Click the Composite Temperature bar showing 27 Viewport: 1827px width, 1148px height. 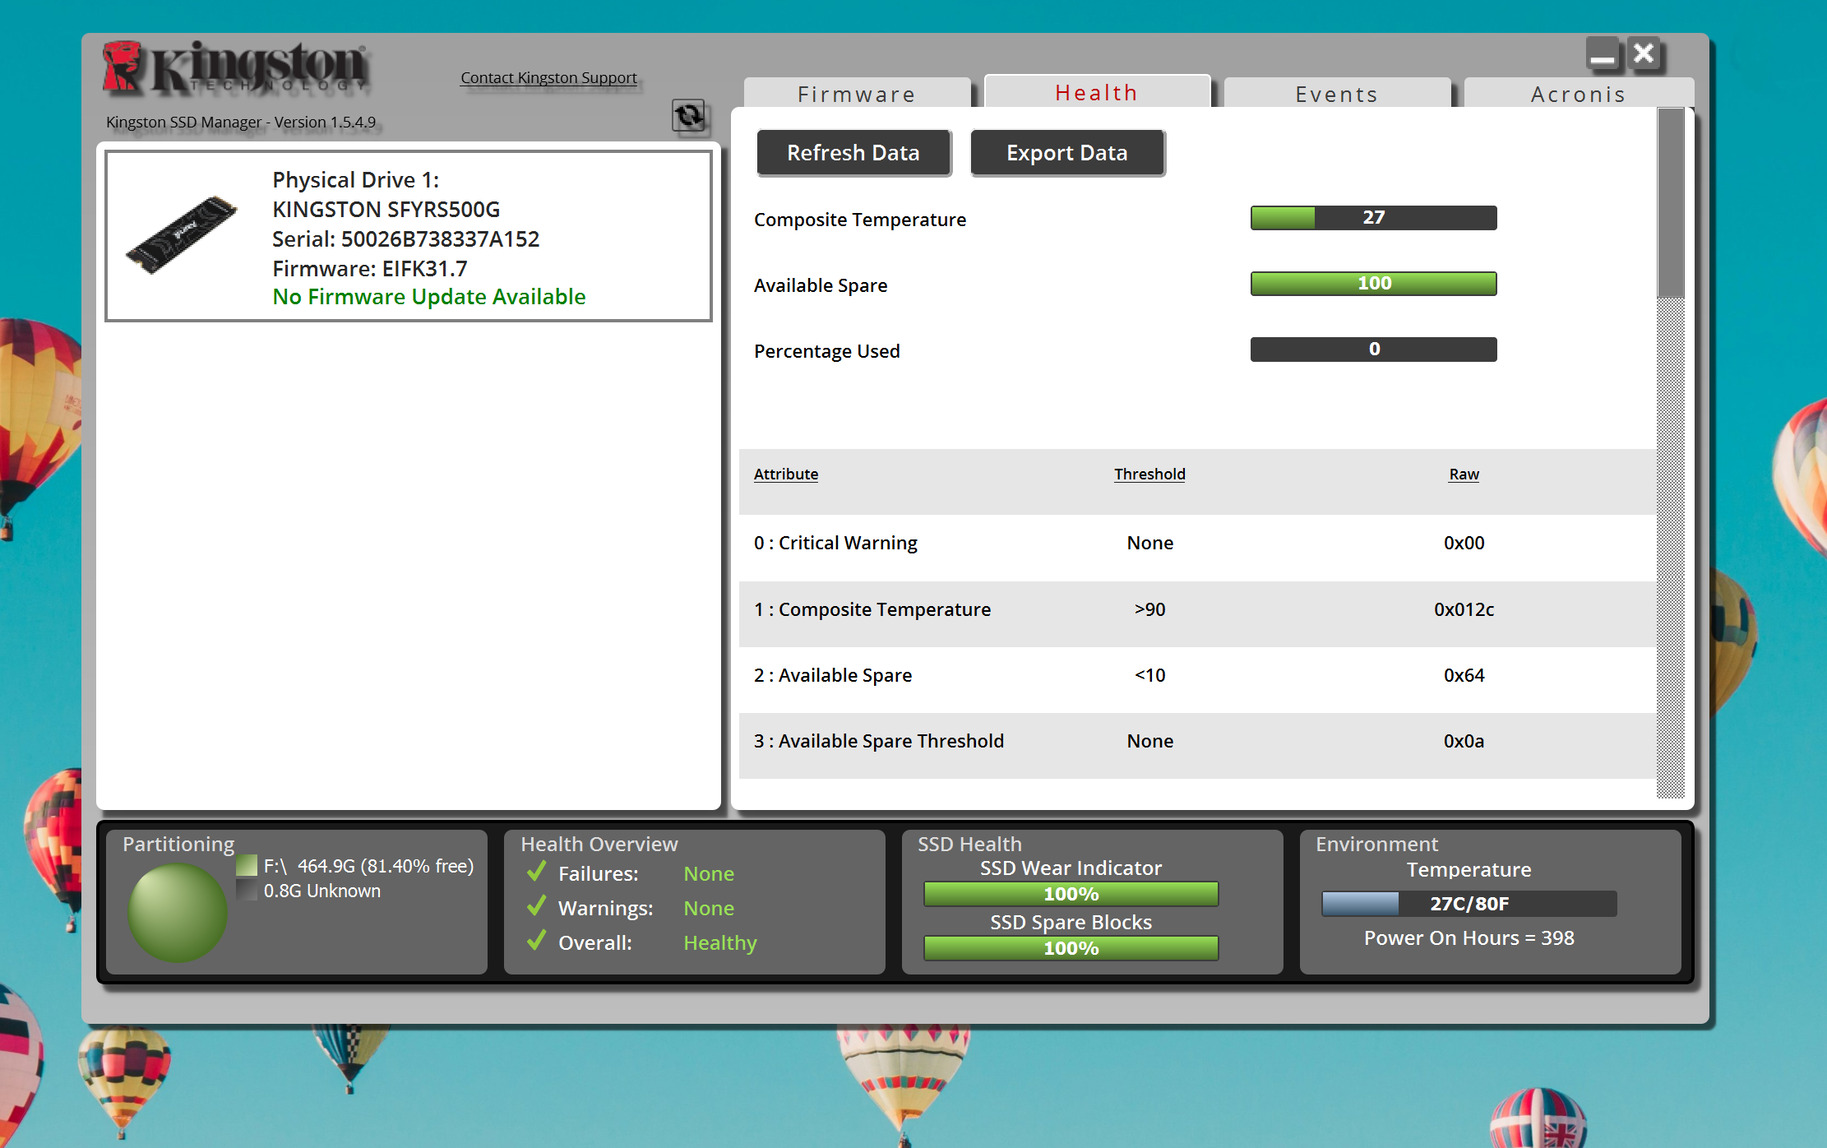click(x=1373, y=218)
